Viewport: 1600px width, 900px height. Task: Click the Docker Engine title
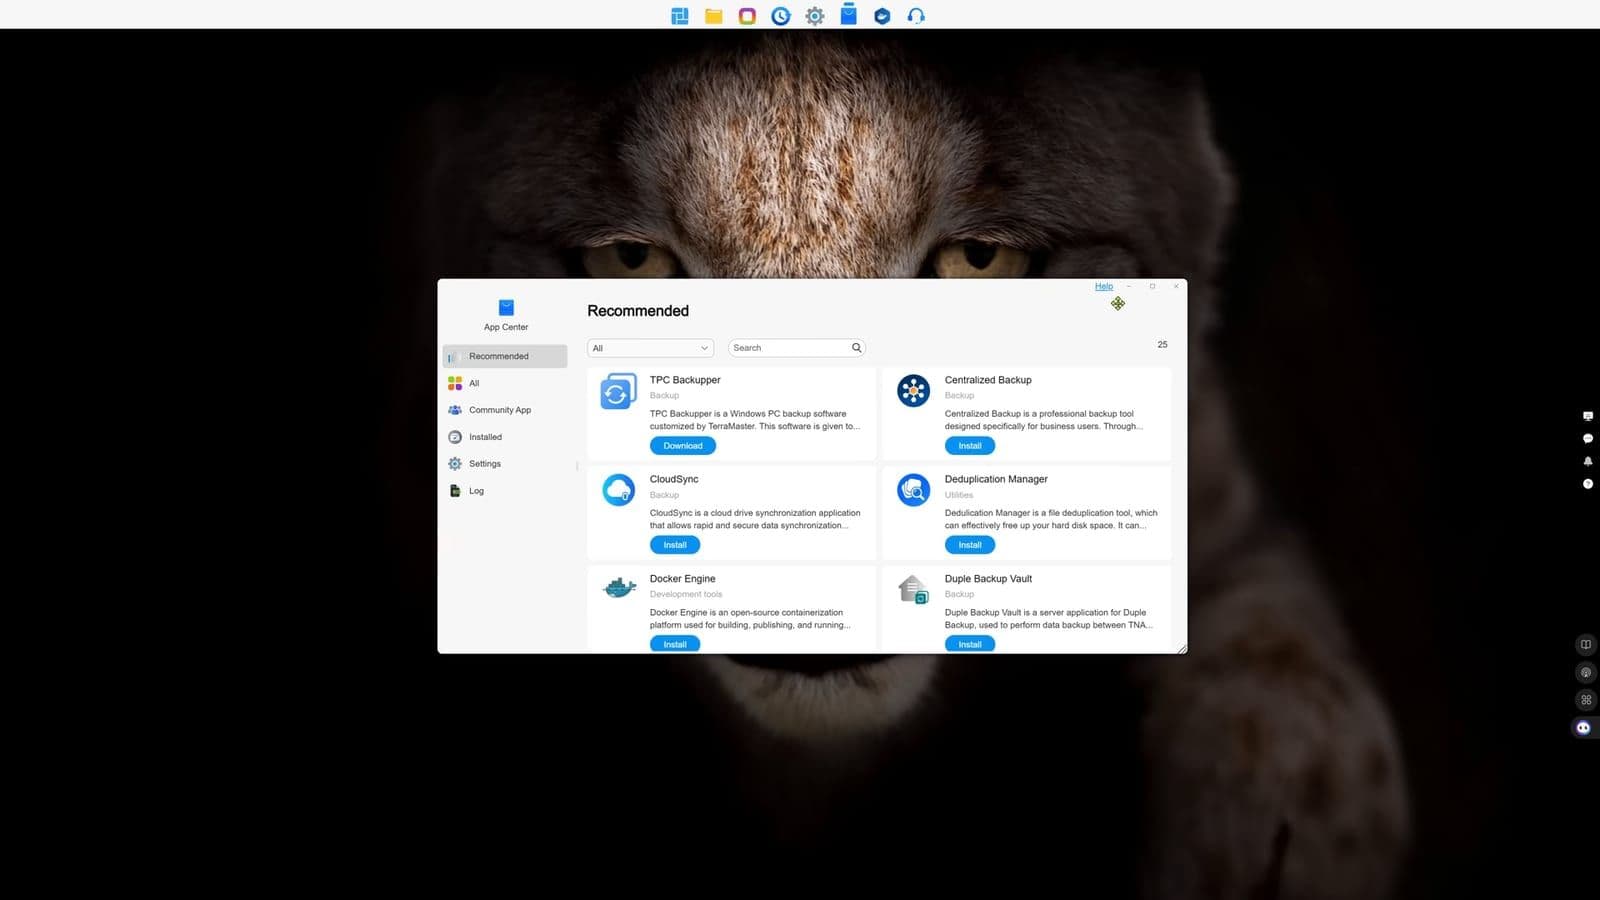pyautogui.click(x=683, y=579)
